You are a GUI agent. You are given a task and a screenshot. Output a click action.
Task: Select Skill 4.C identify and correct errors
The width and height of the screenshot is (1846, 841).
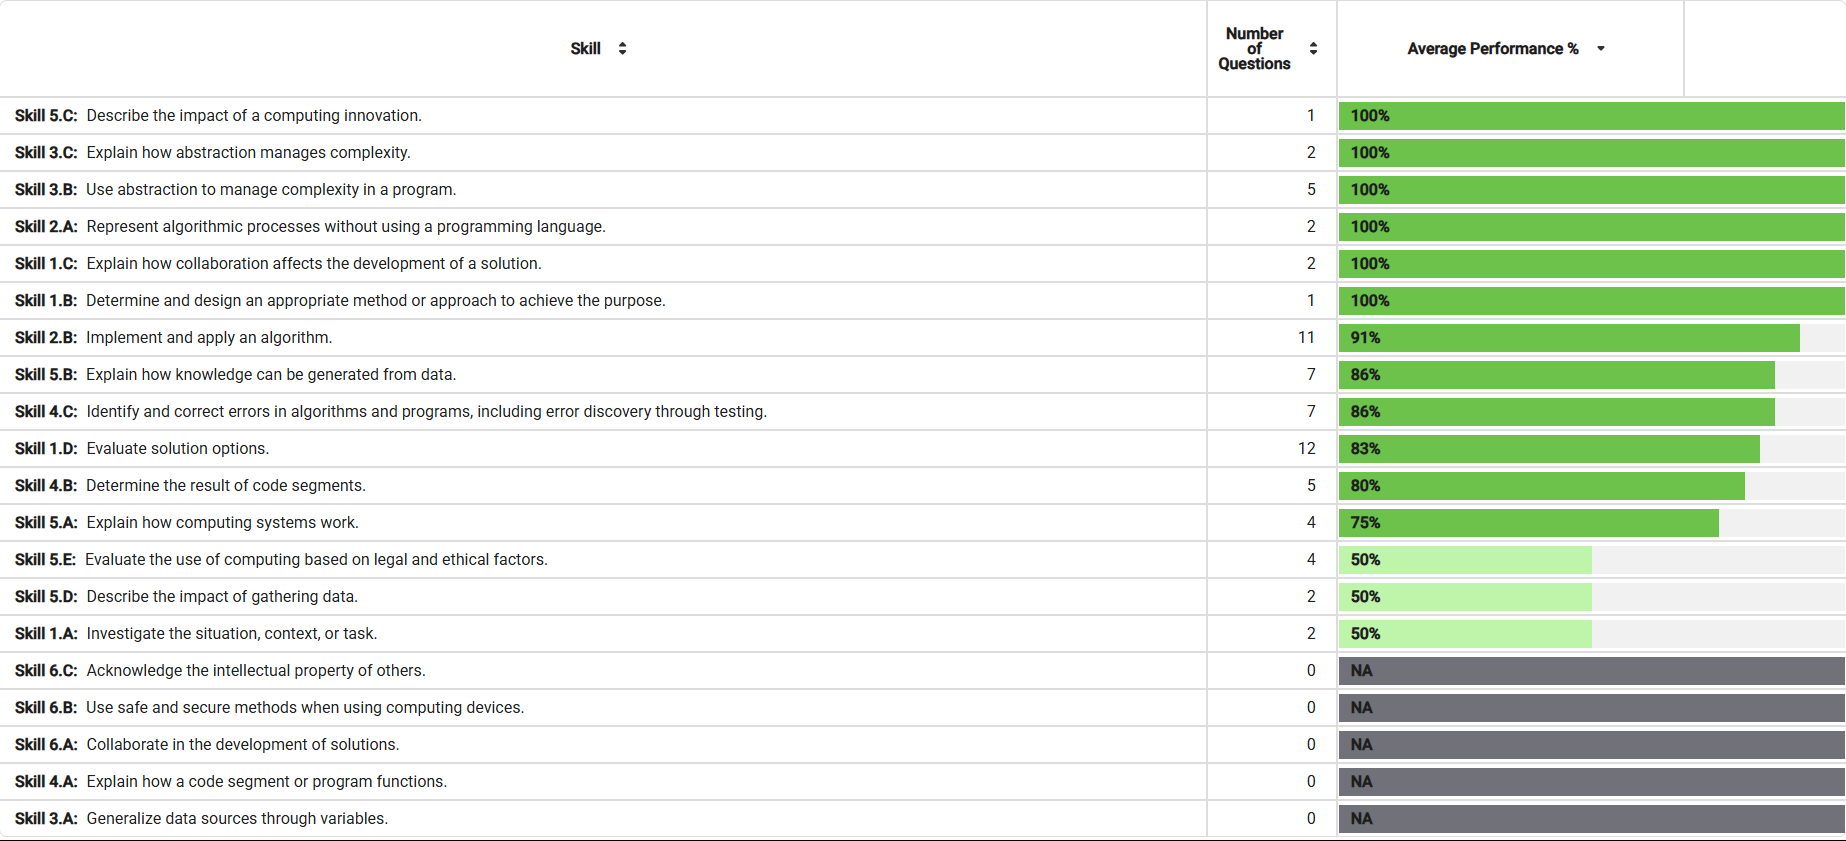click(x=426, y=412)
